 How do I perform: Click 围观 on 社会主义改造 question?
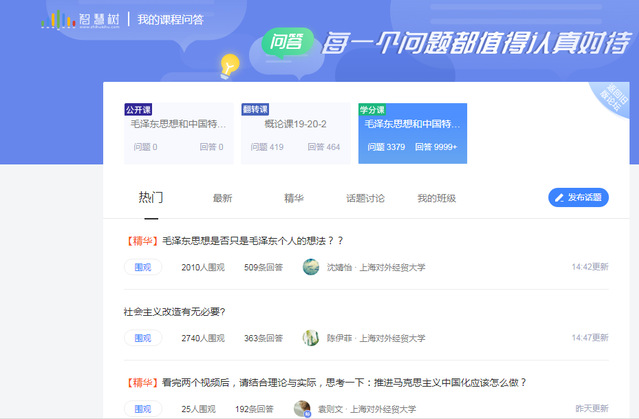[143, 338]
